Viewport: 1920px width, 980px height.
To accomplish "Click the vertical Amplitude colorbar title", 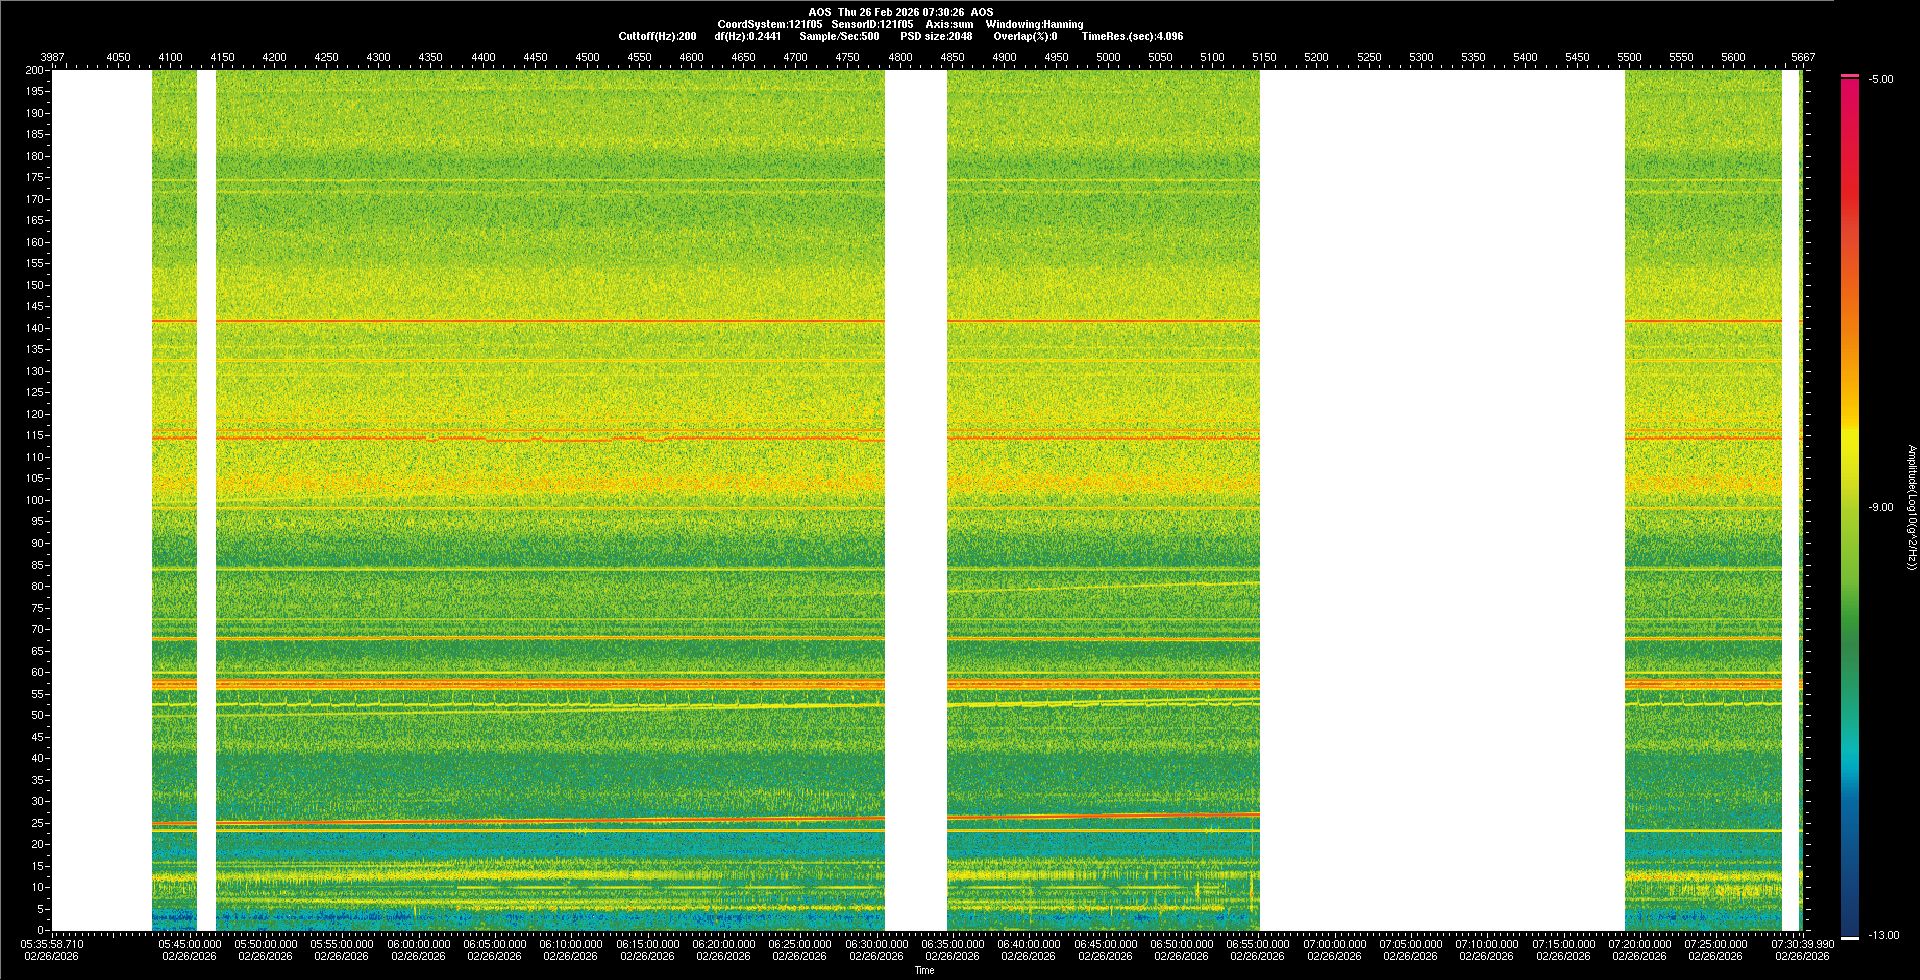I will click(1910, 507).
